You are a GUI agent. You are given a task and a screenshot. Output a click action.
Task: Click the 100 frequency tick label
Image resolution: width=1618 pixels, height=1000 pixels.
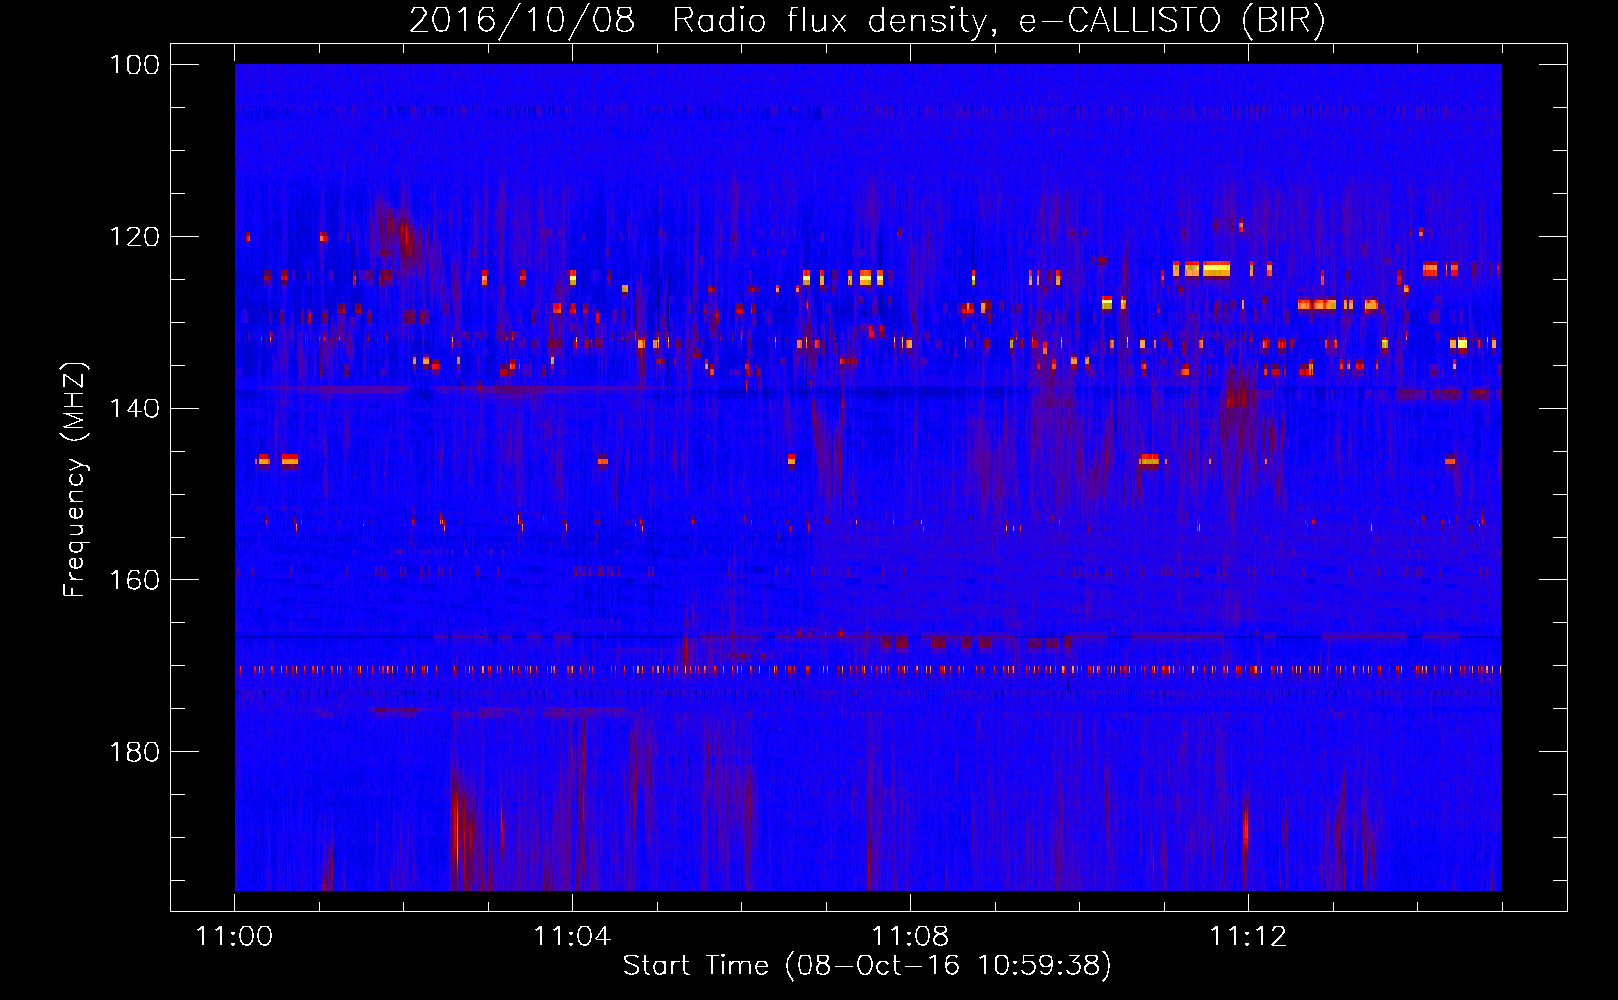point(133,65)
